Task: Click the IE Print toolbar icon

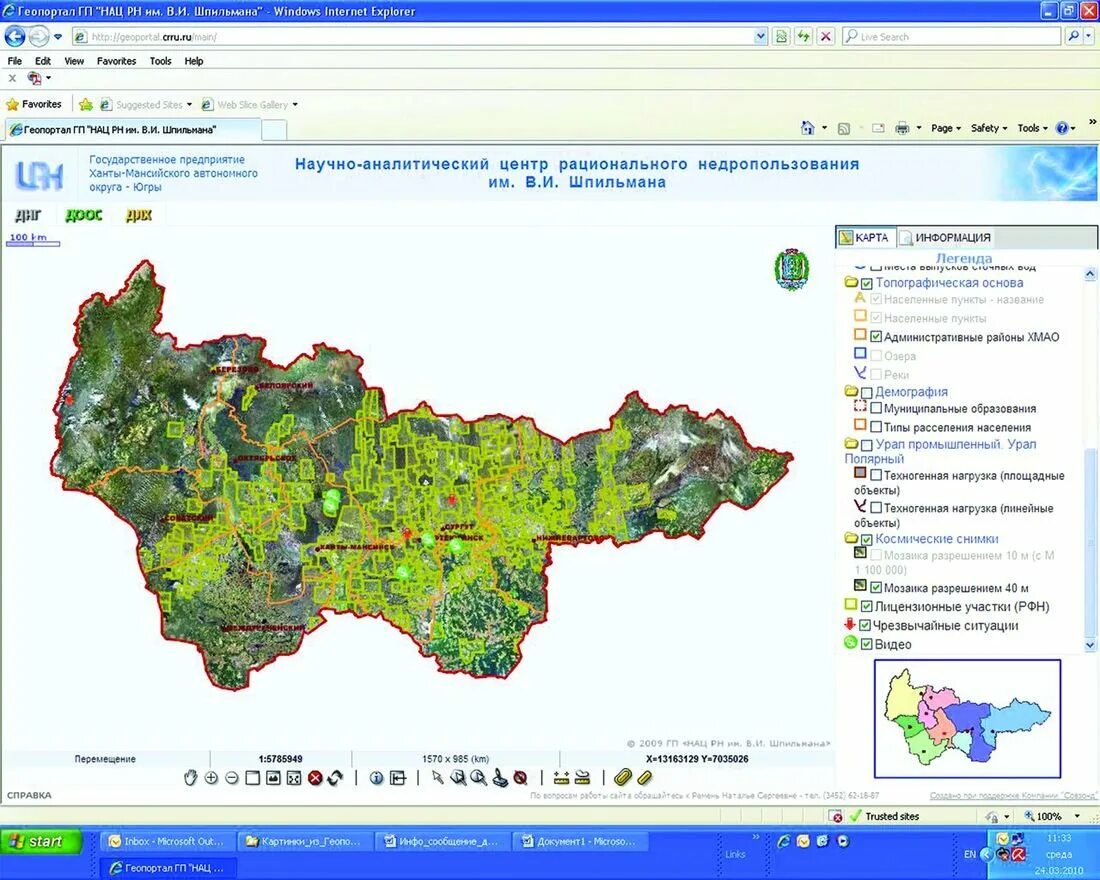Action: point(902,128)
